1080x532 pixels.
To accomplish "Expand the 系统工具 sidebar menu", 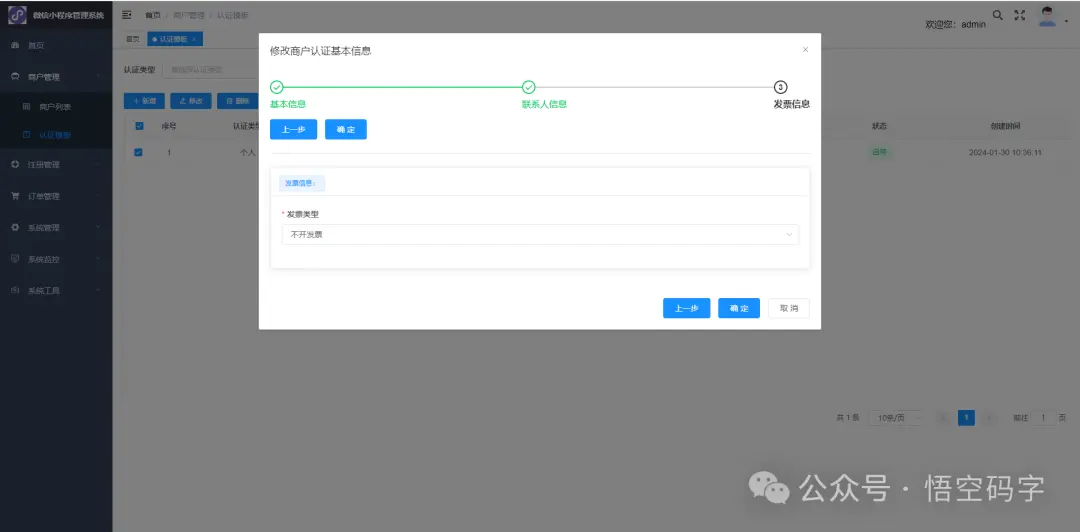I will tap(98, 290).
